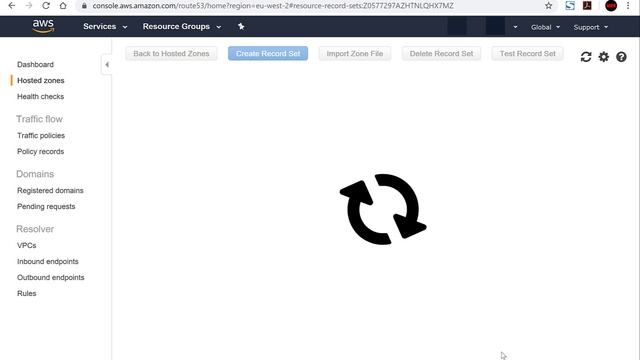Open the Services dropdown menu
Viewport: 640px width, 360px height.
105,27
